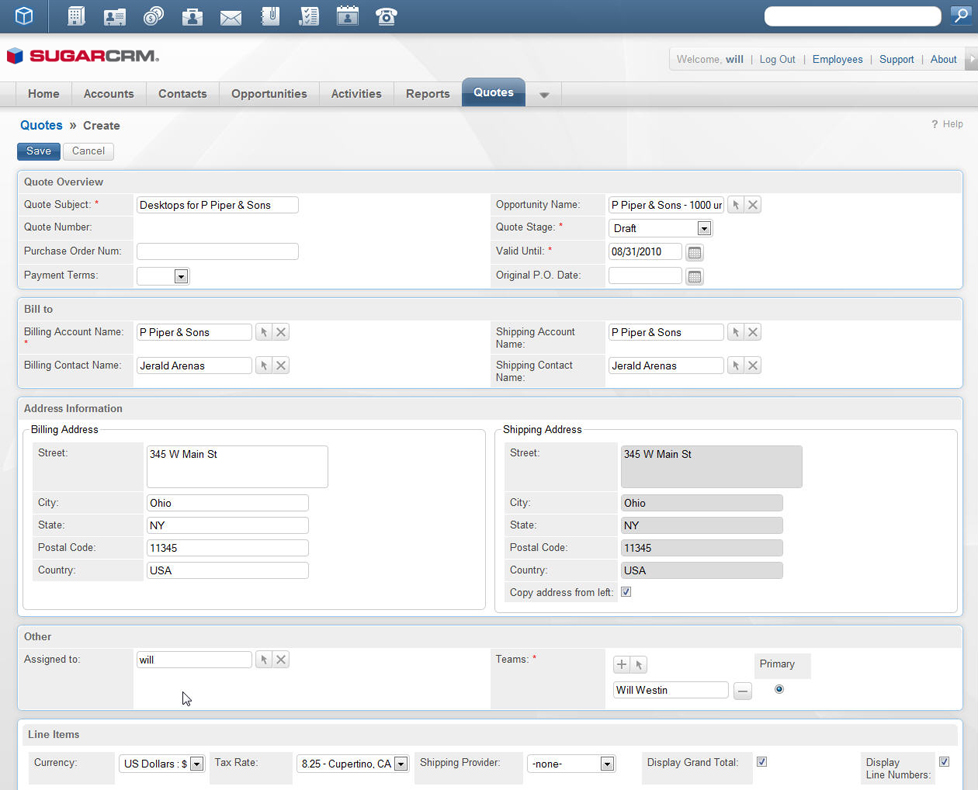The height and width of the screenshot is (790, 978).
Task: Open the Tax Rate dropdown
Action: tap(400, 764)
